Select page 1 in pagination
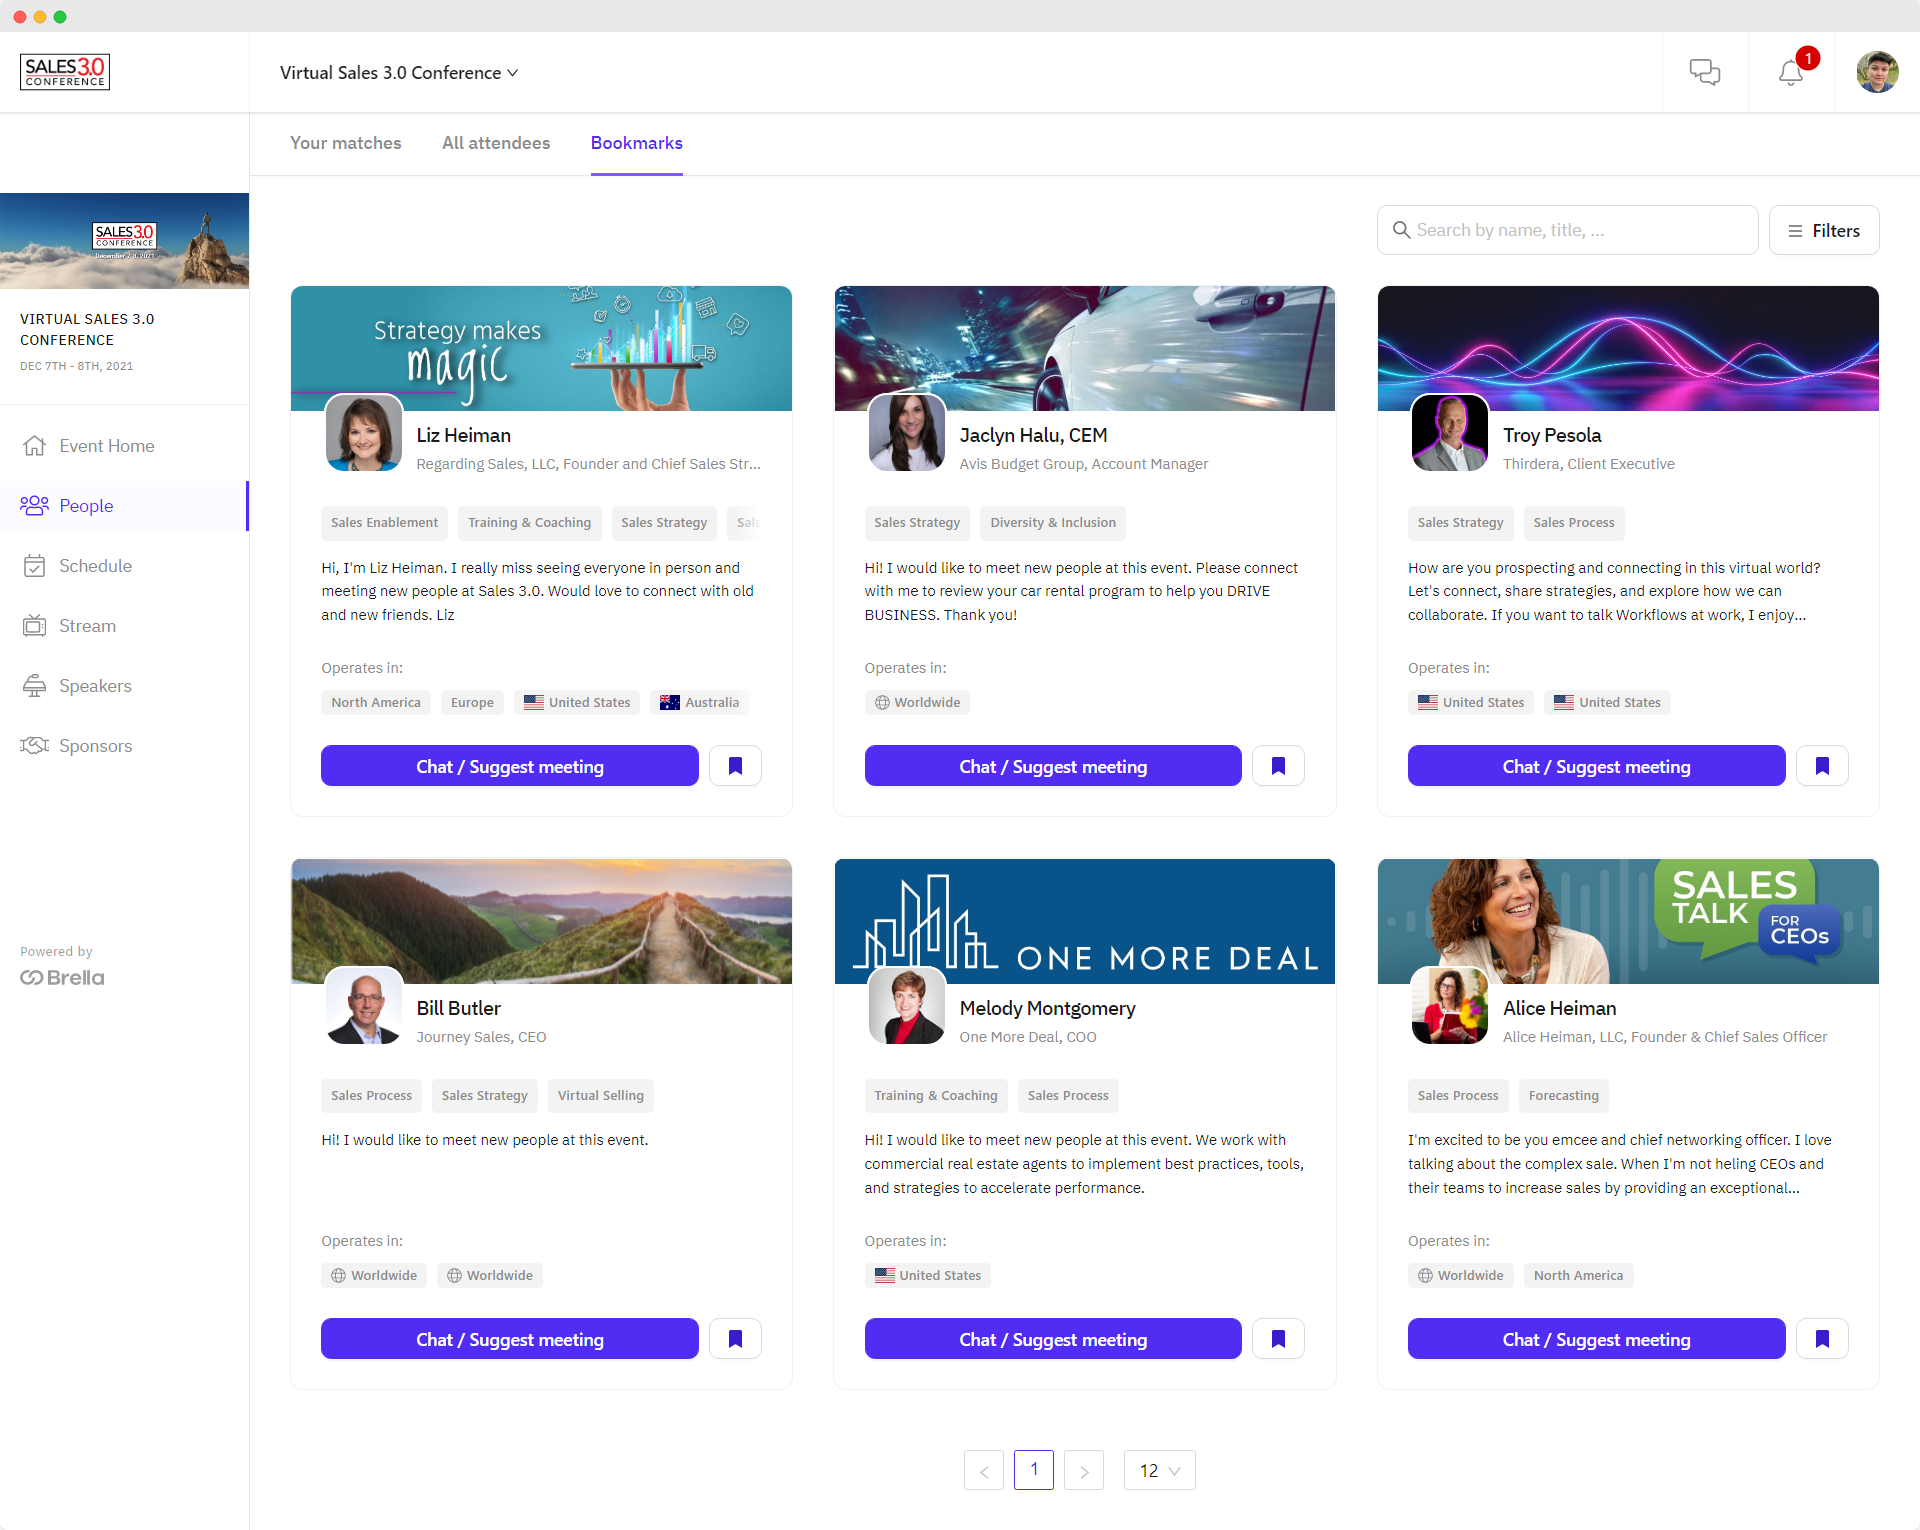The height and width of the screenshot is (1530, 1920). tap(1034, 1470)
